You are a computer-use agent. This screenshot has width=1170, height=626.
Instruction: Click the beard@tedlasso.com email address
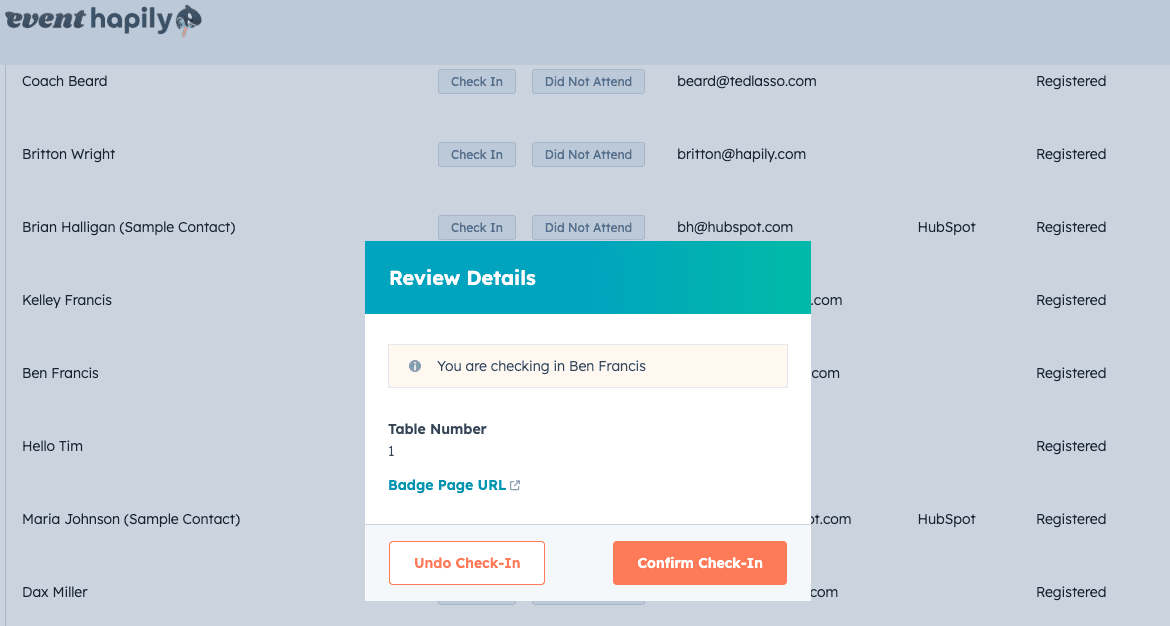click(x=746, y=82)
